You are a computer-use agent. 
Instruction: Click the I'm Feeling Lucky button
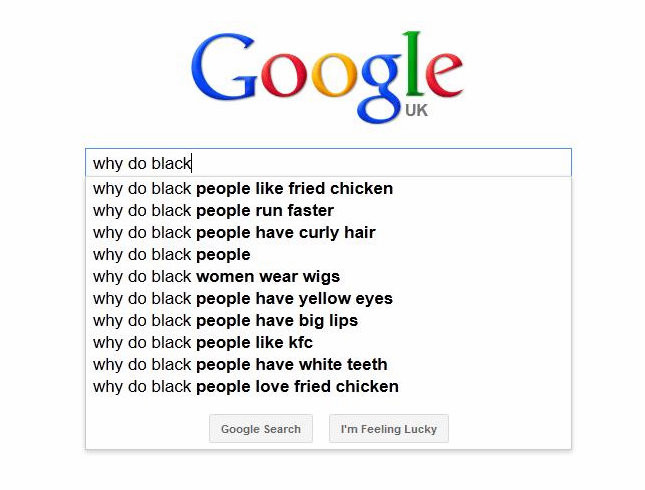point(389,429)
